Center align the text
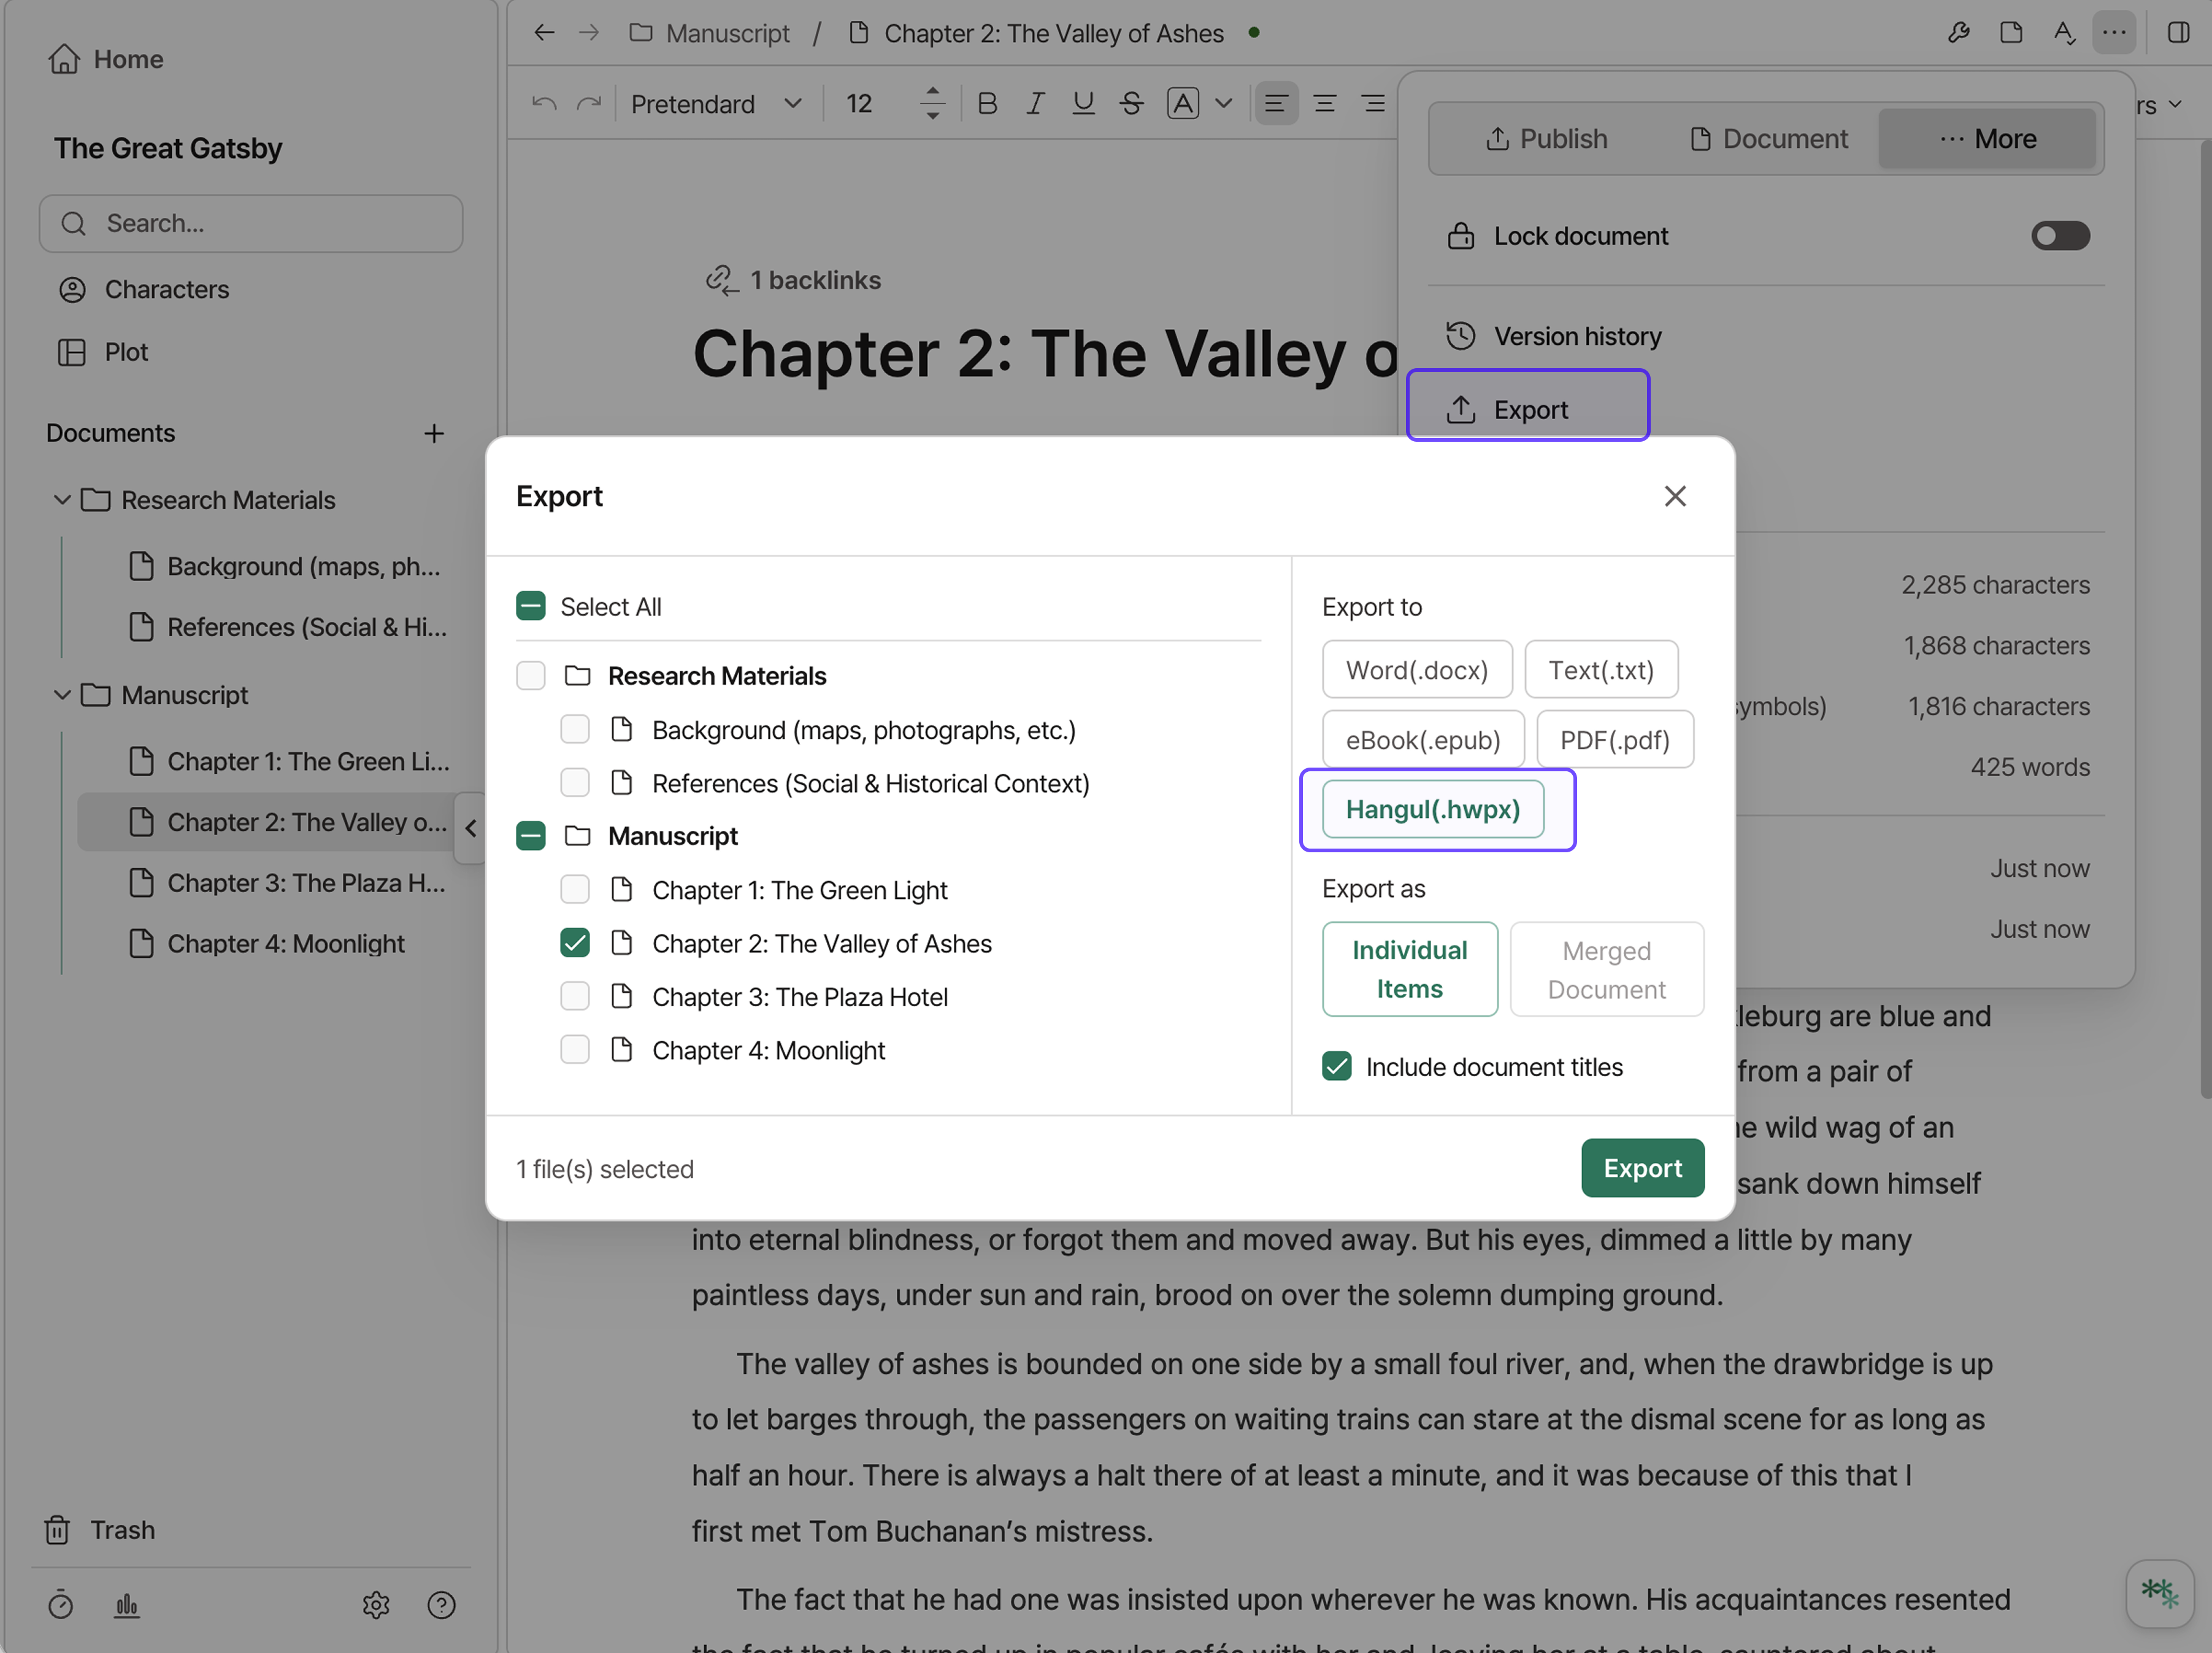This screenshot has height=1653, width=2212. point(1325,103)
